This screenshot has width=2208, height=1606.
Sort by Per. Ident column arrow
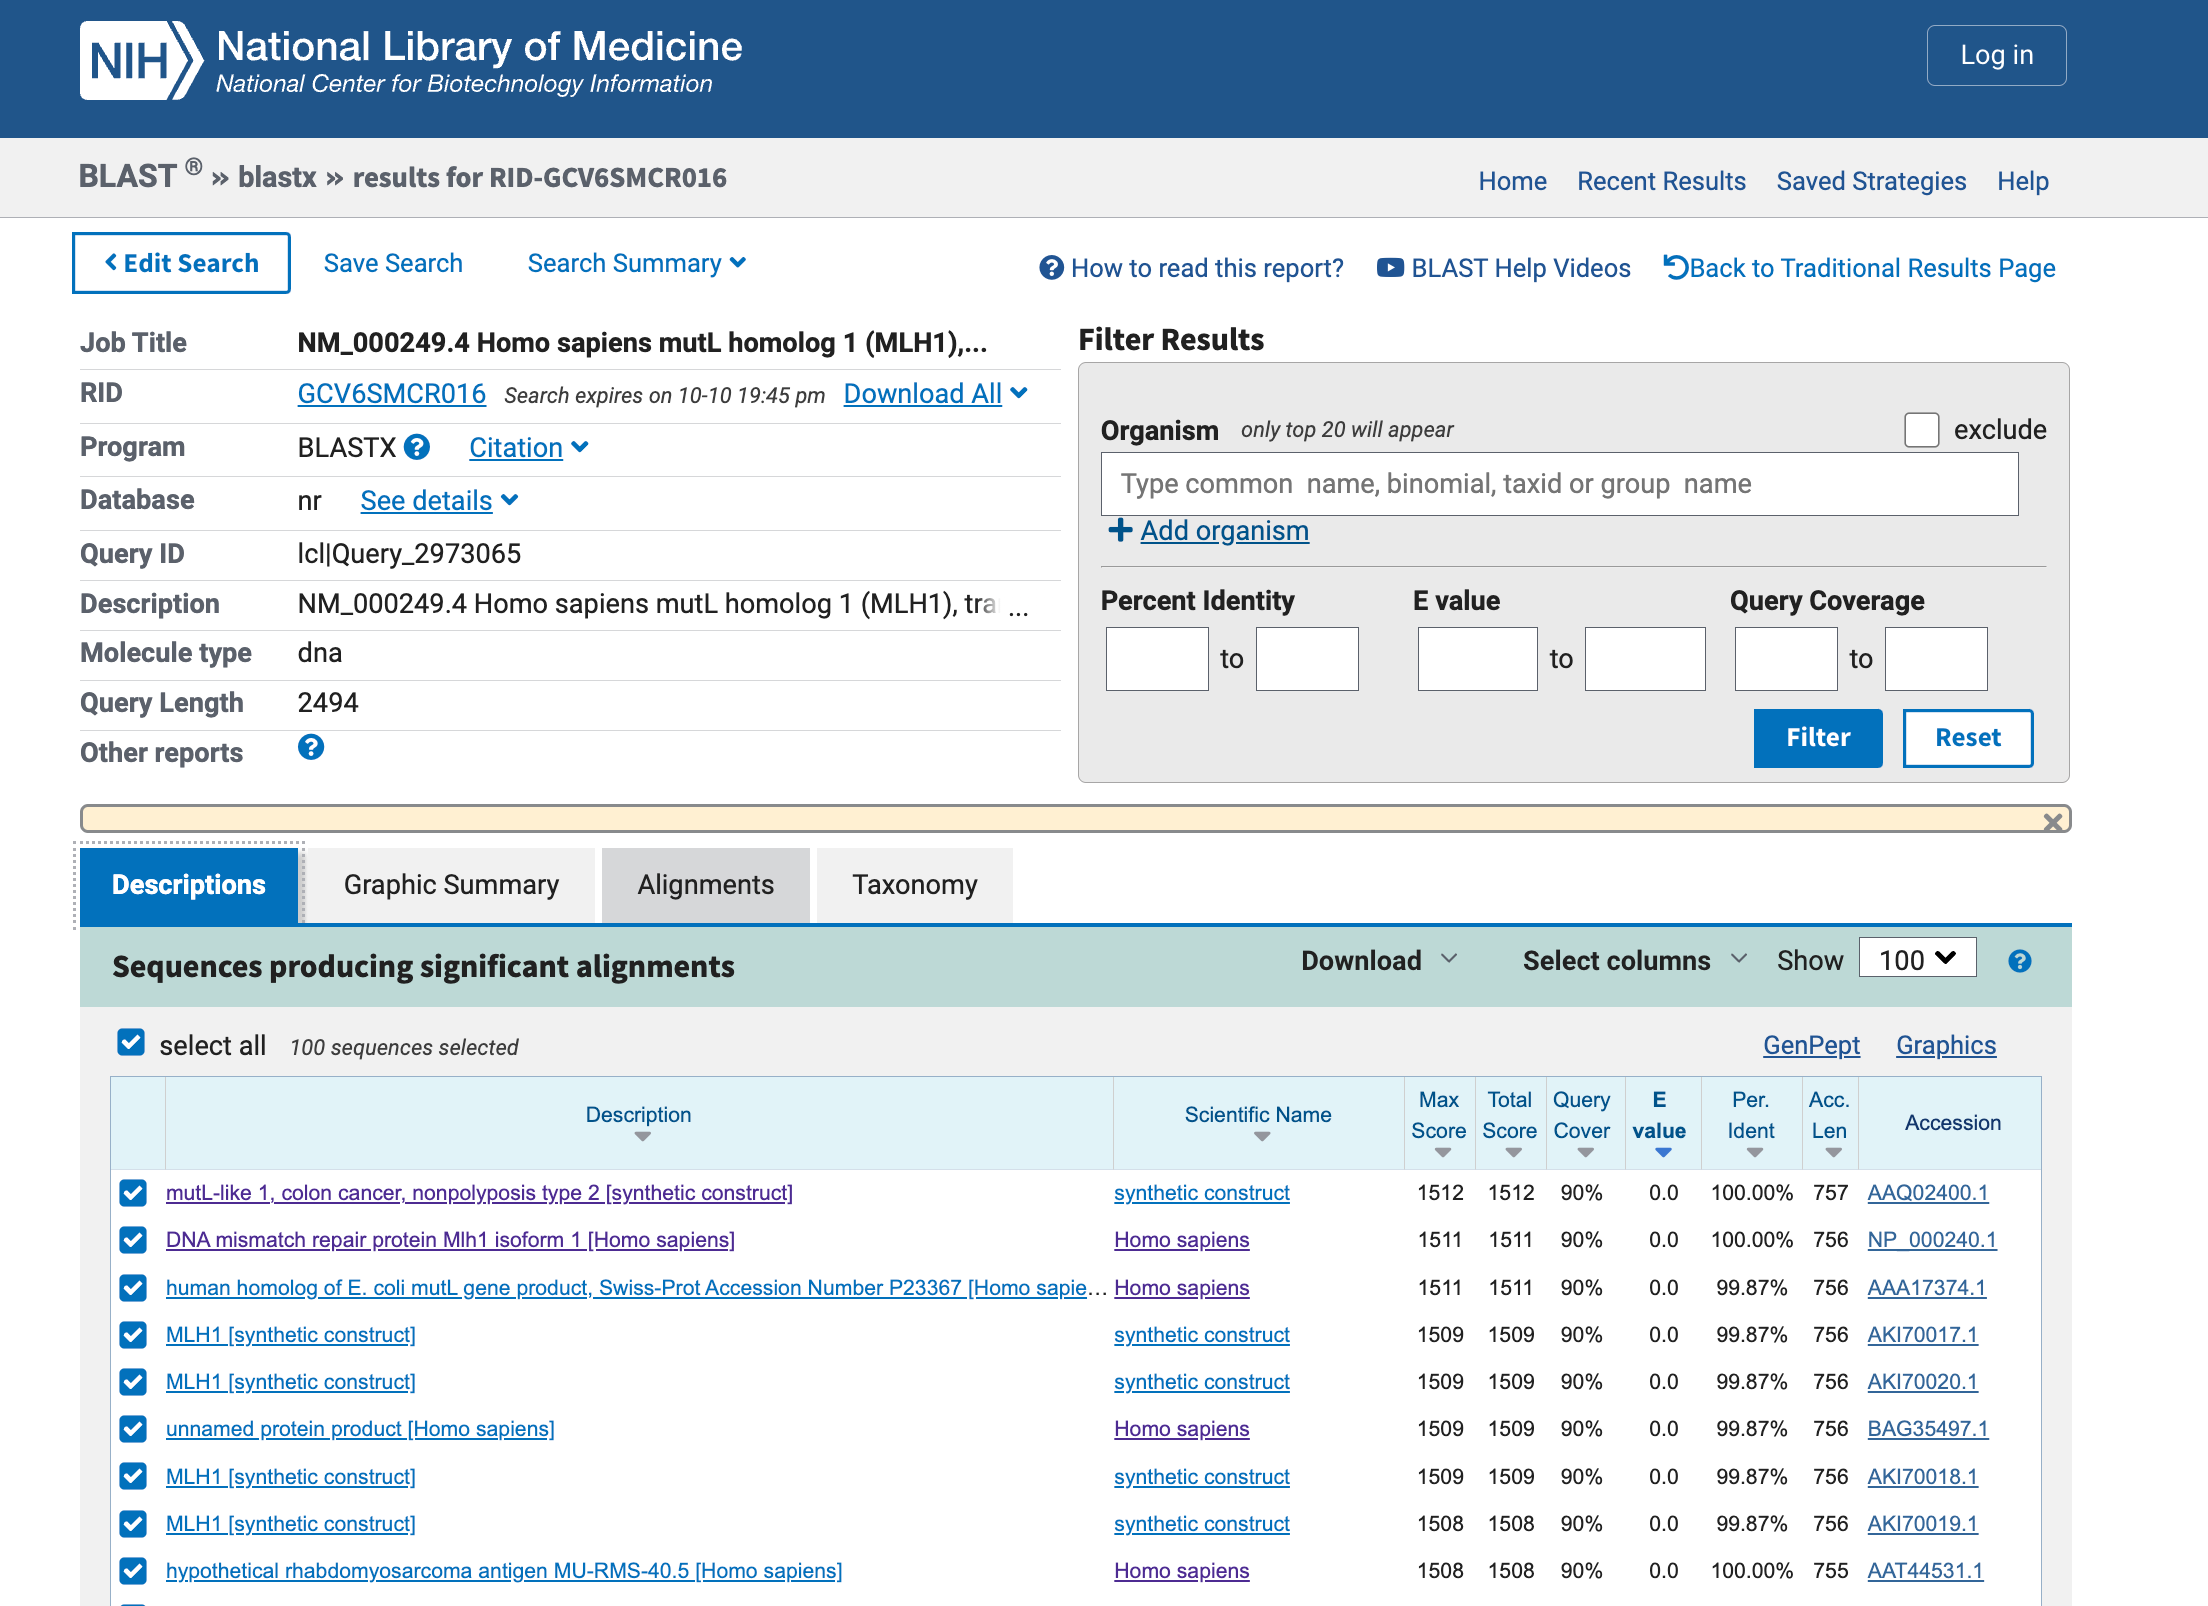pos(1754,1153)
